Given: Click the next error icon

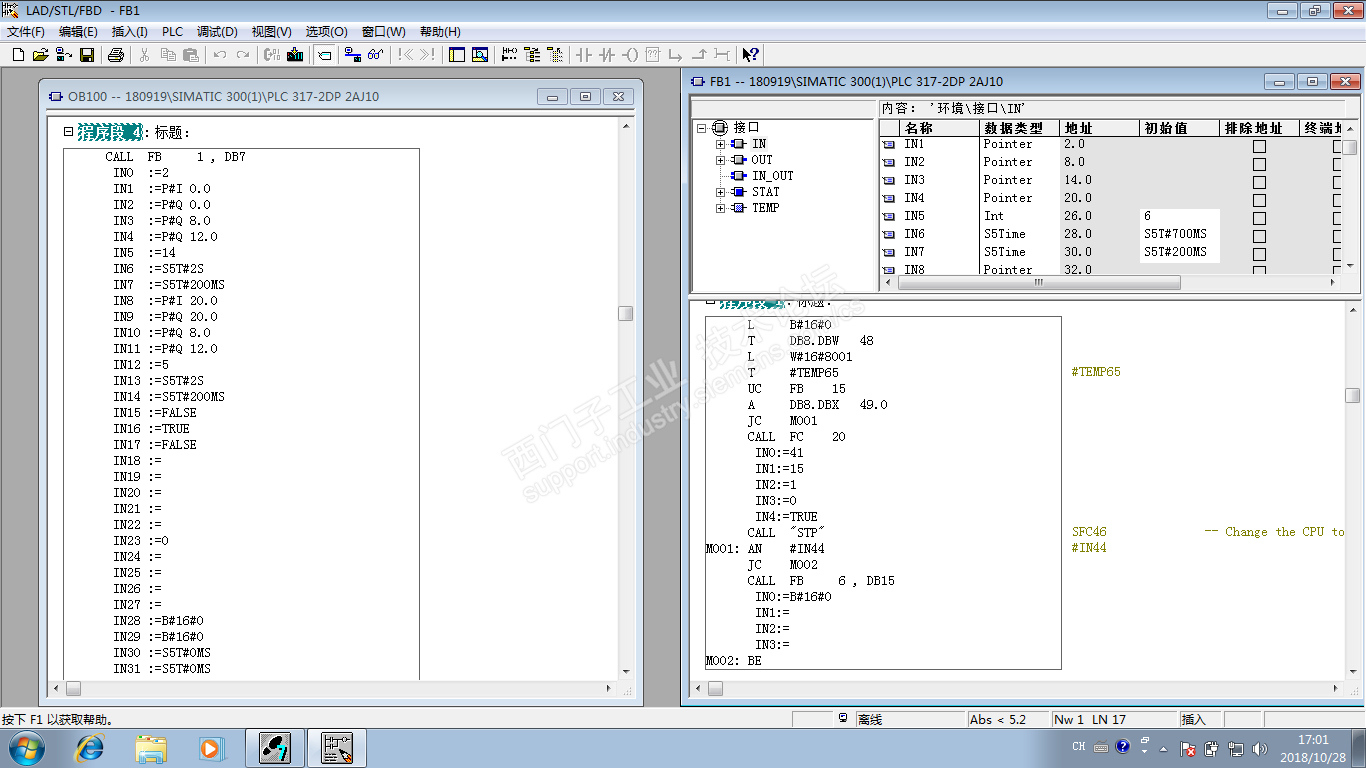Looking at the screenshot, I should click(x=428, y=55).
